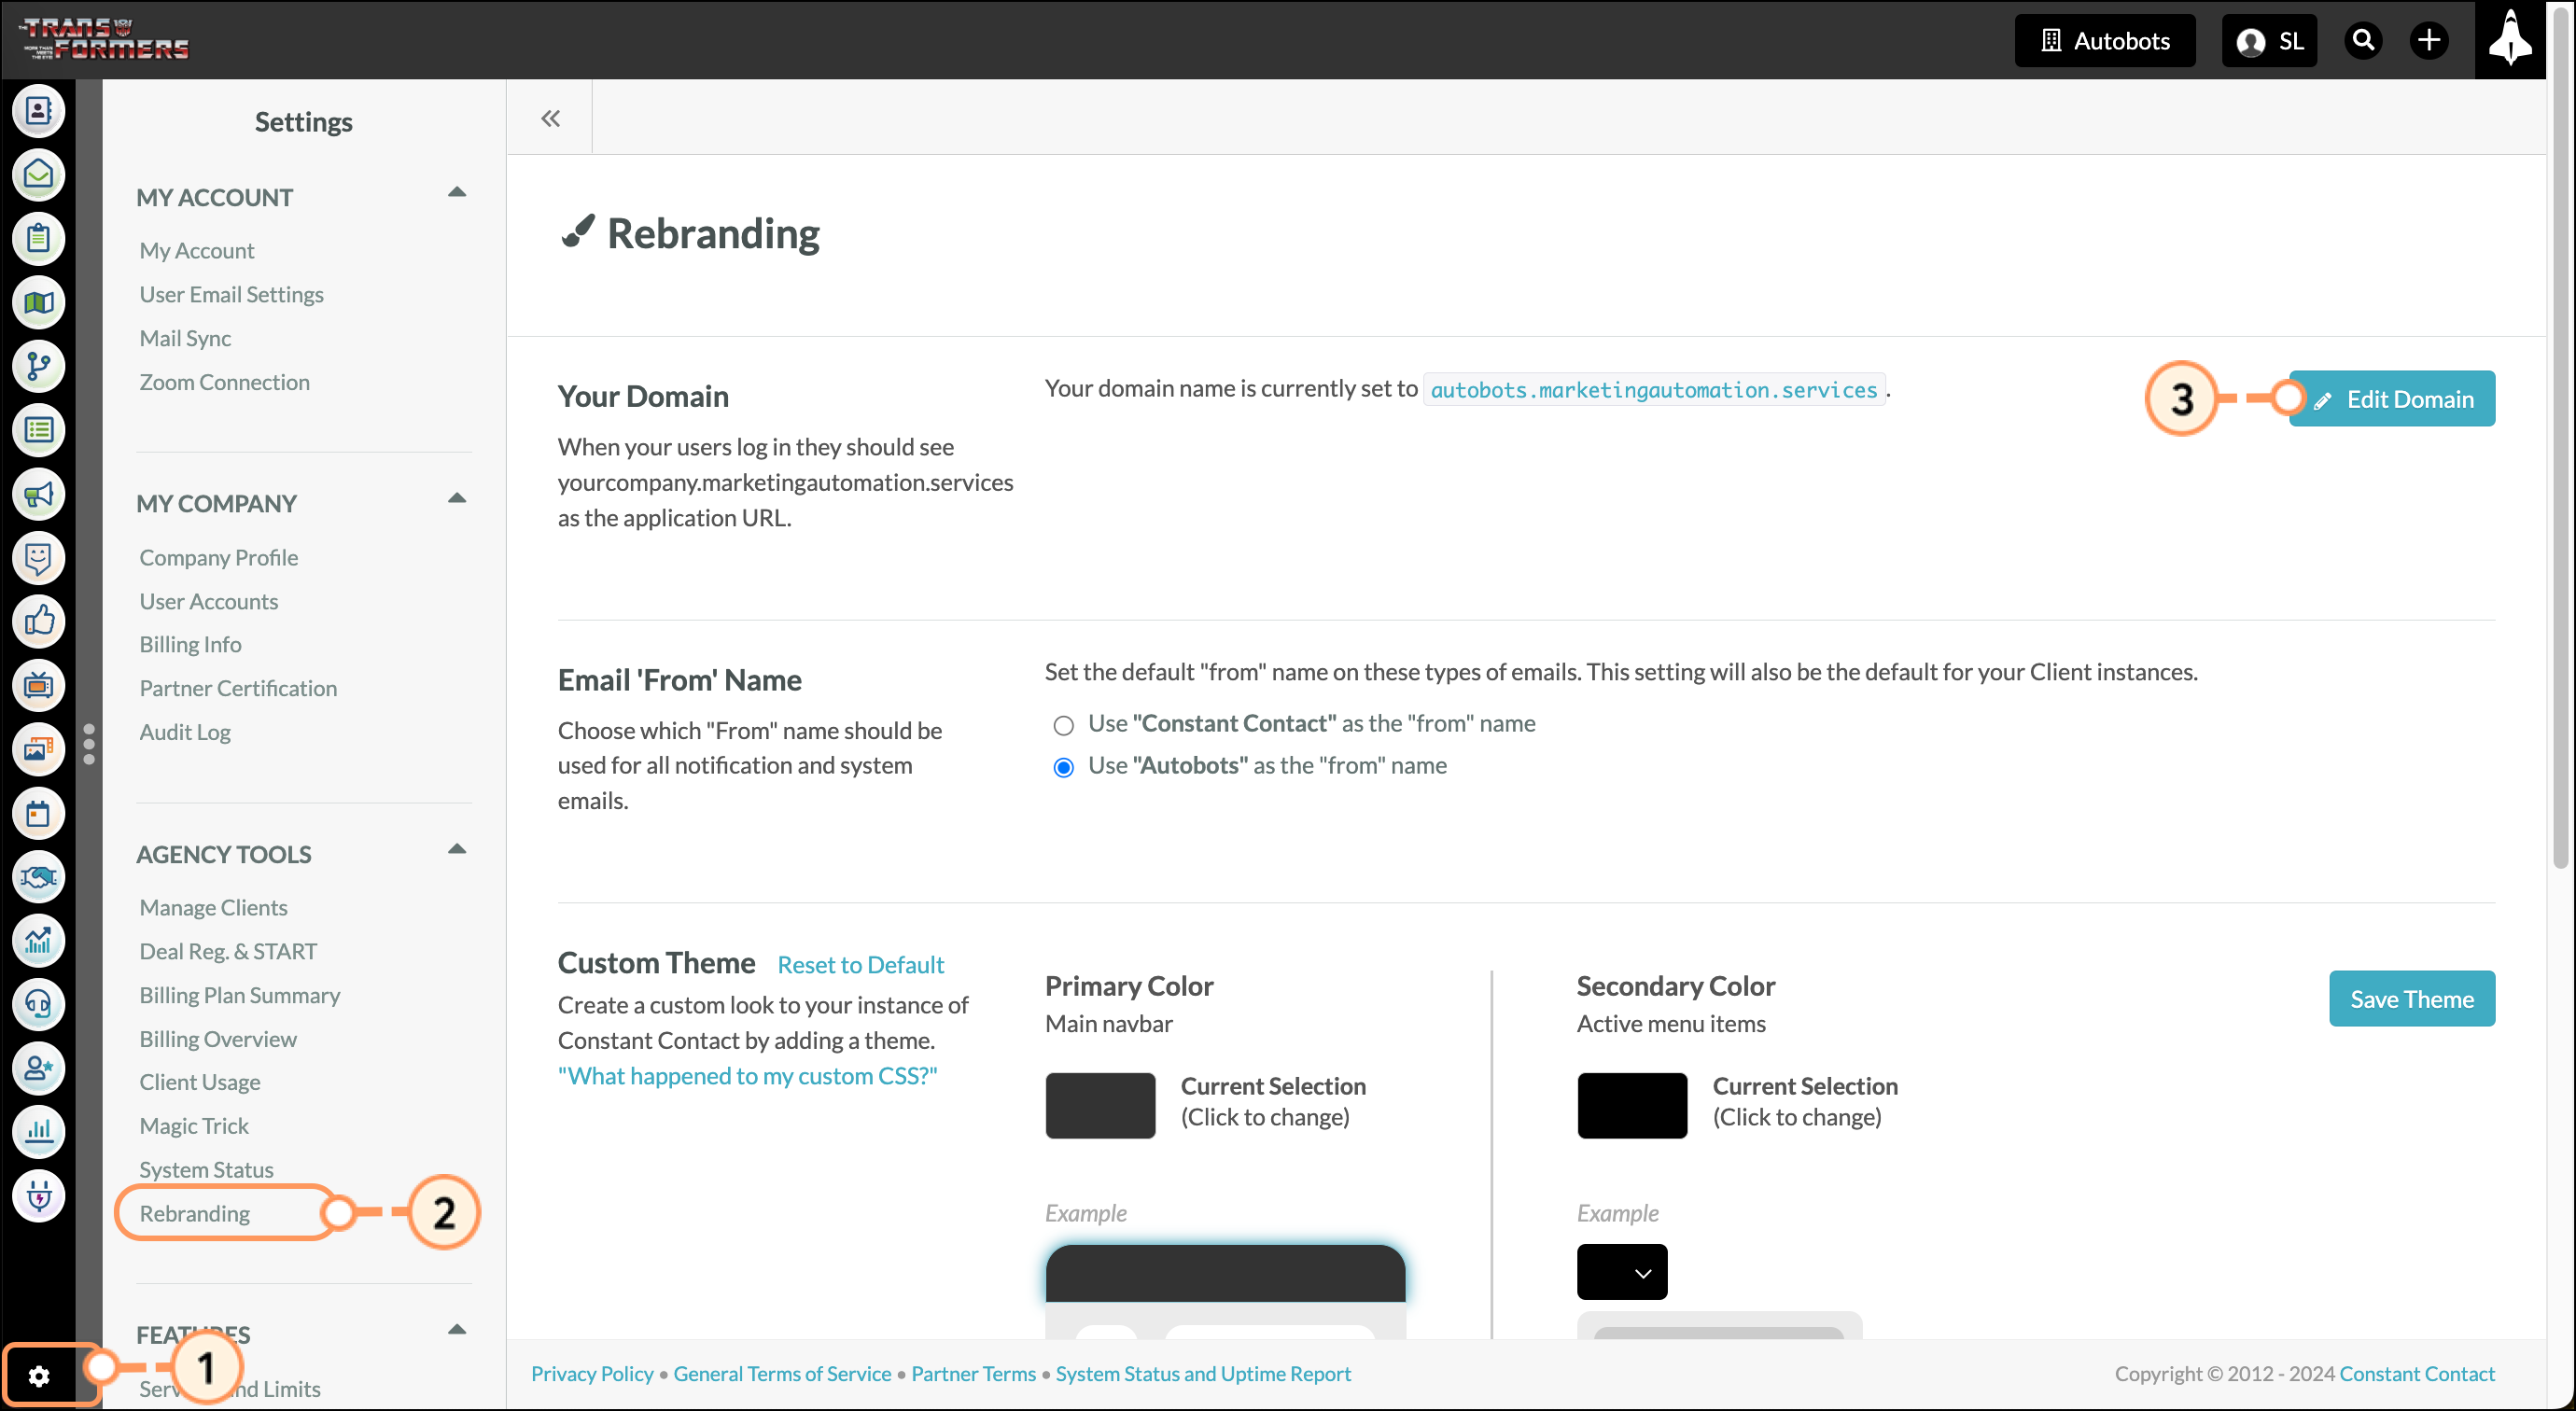Open the folded map icon
Screen dimensions: 2576x1411
[x=38, y=303]
